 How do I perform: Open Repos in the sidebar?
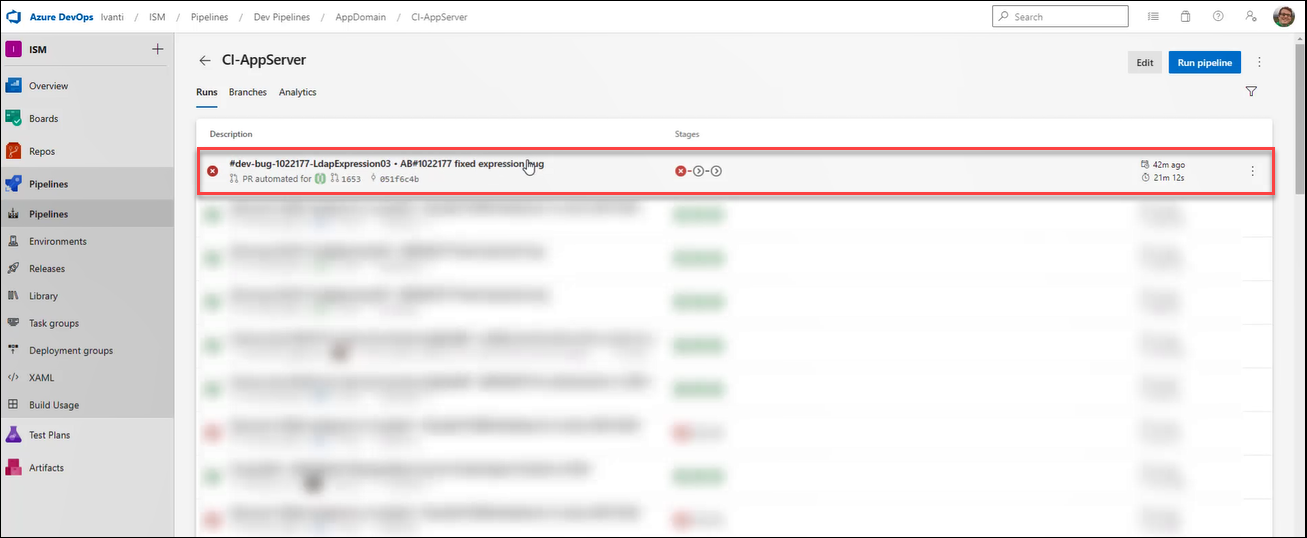tap(42, 152)
